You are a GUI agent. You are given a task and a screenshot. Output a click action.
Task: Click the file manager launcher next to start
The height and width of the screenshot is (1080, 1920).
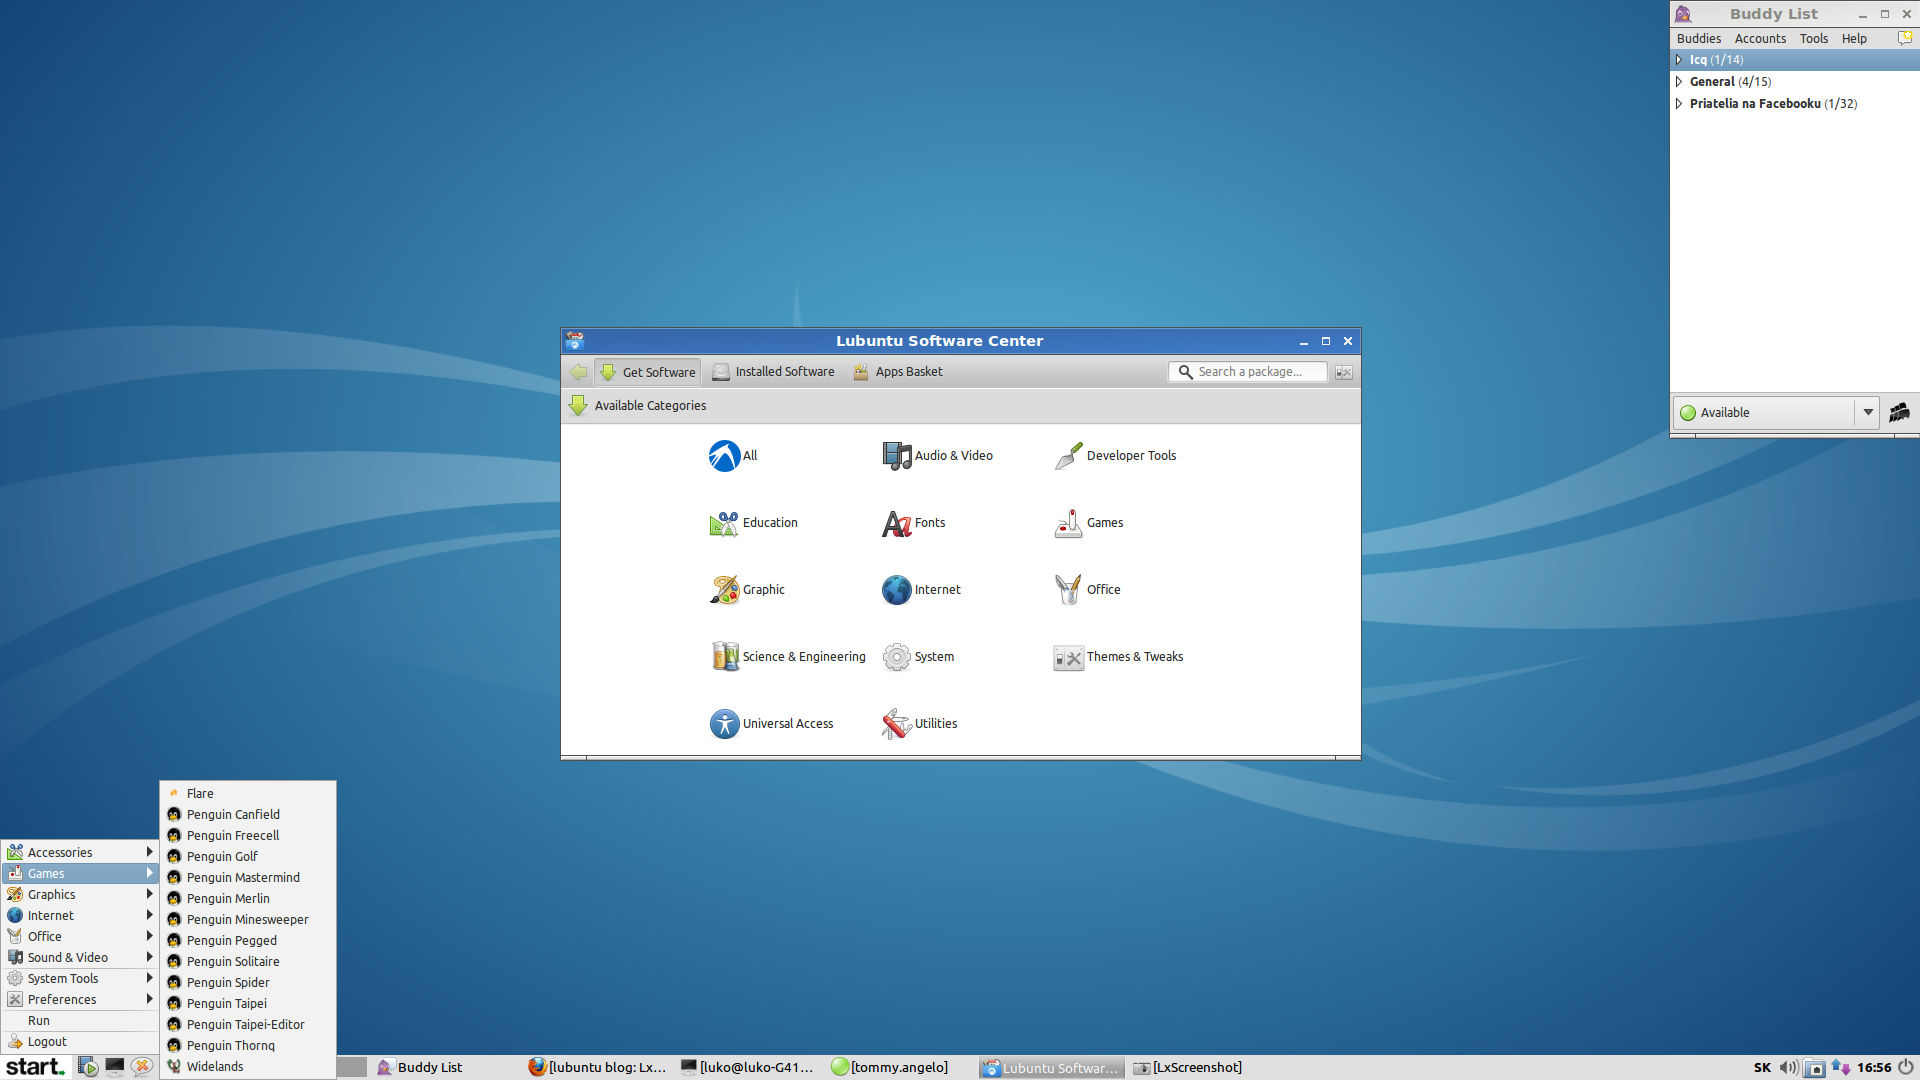coord(88,1067)
